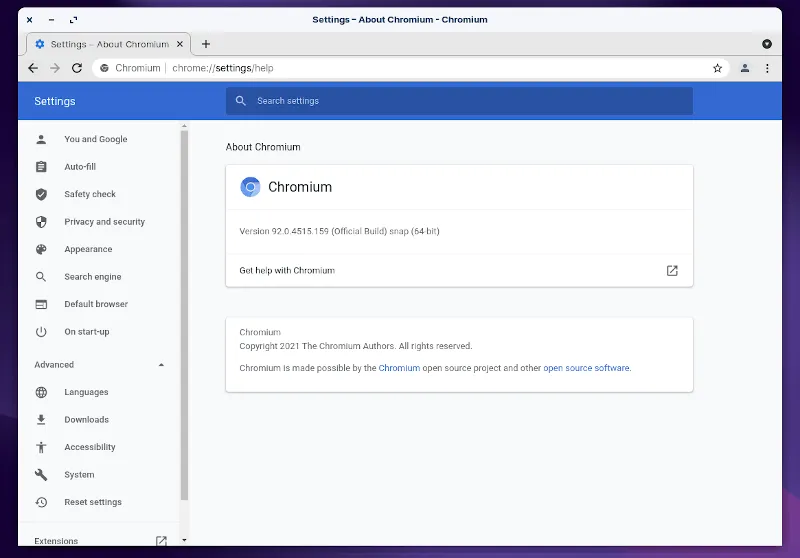
Task: Open Search engine settings section
Action: [x=92, y=277]
